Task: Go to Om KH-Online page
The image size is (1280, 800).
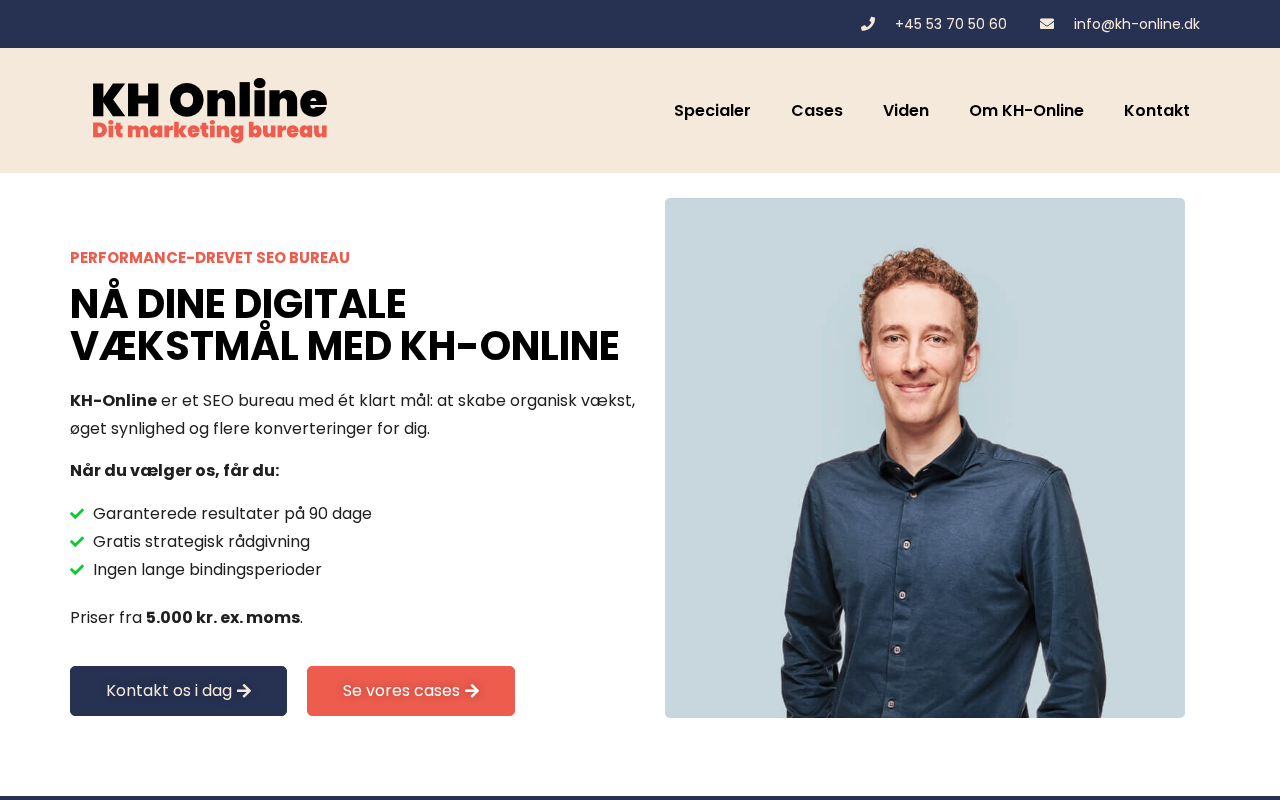Action: coord(1026,111)
